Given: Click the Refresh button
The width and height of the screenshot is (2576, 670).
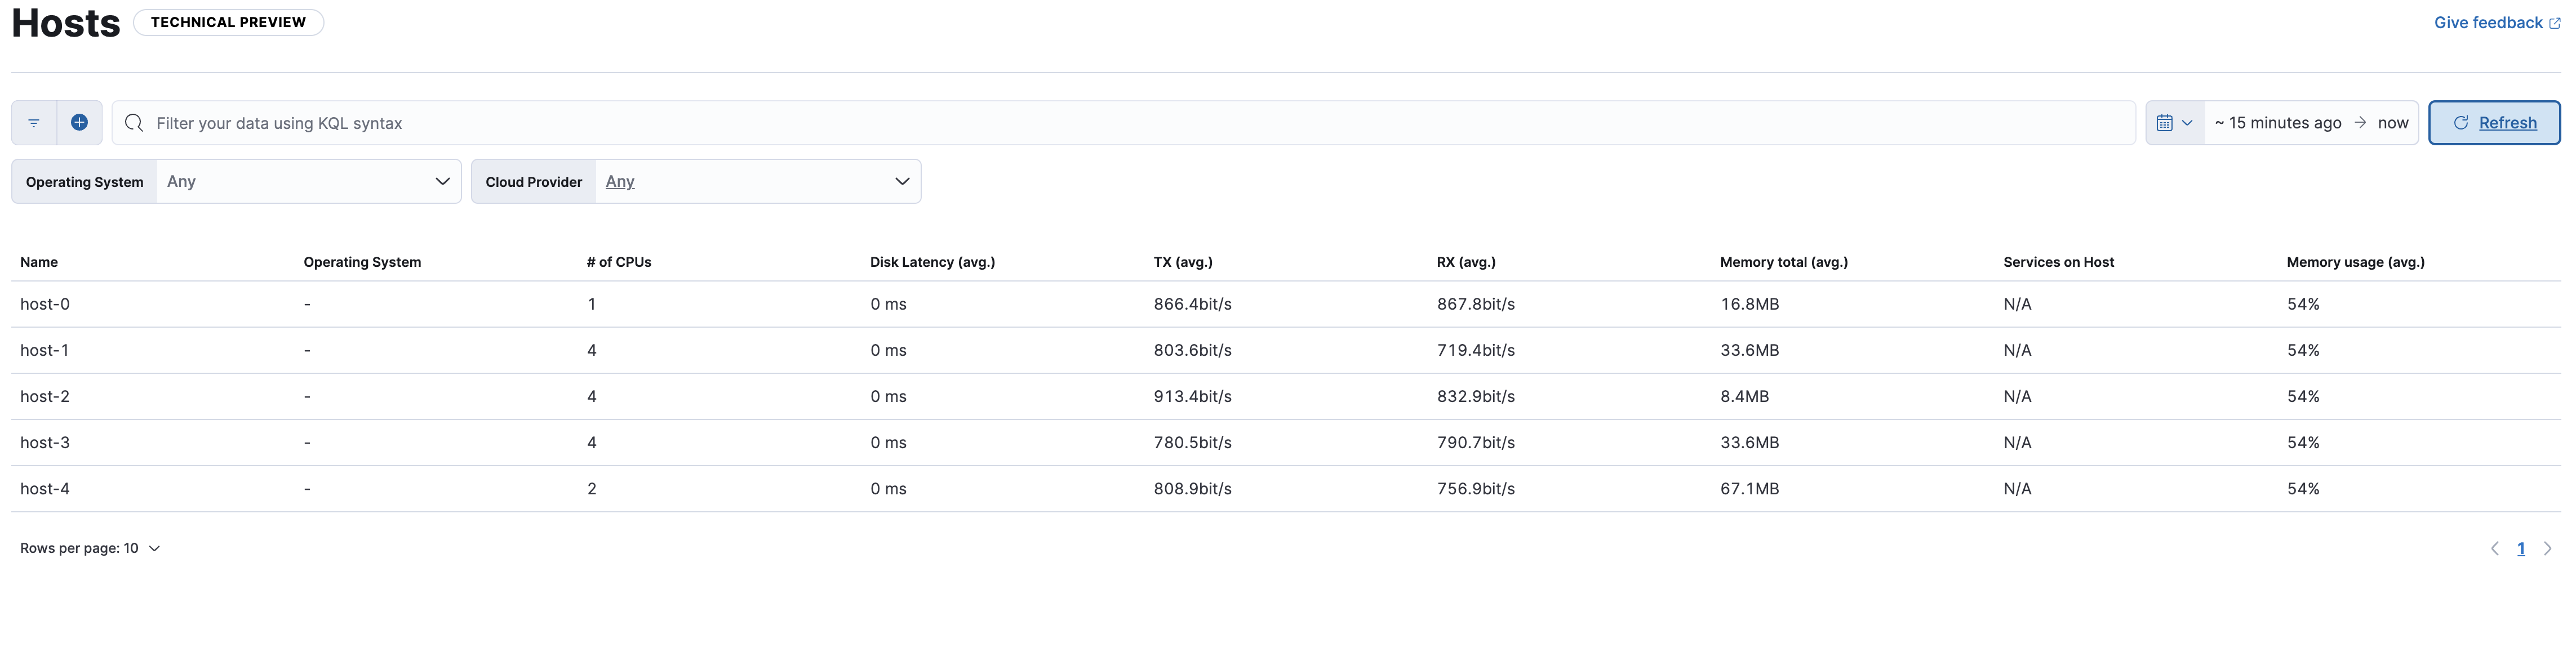Looking at the screenshot, I should coord(2494,122).
